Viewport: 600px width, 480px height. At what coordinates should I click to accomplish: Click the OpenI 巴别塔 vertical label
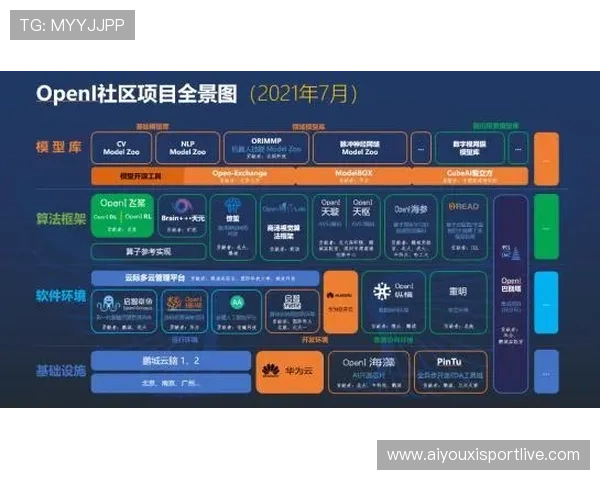click(x=511, y=285)
